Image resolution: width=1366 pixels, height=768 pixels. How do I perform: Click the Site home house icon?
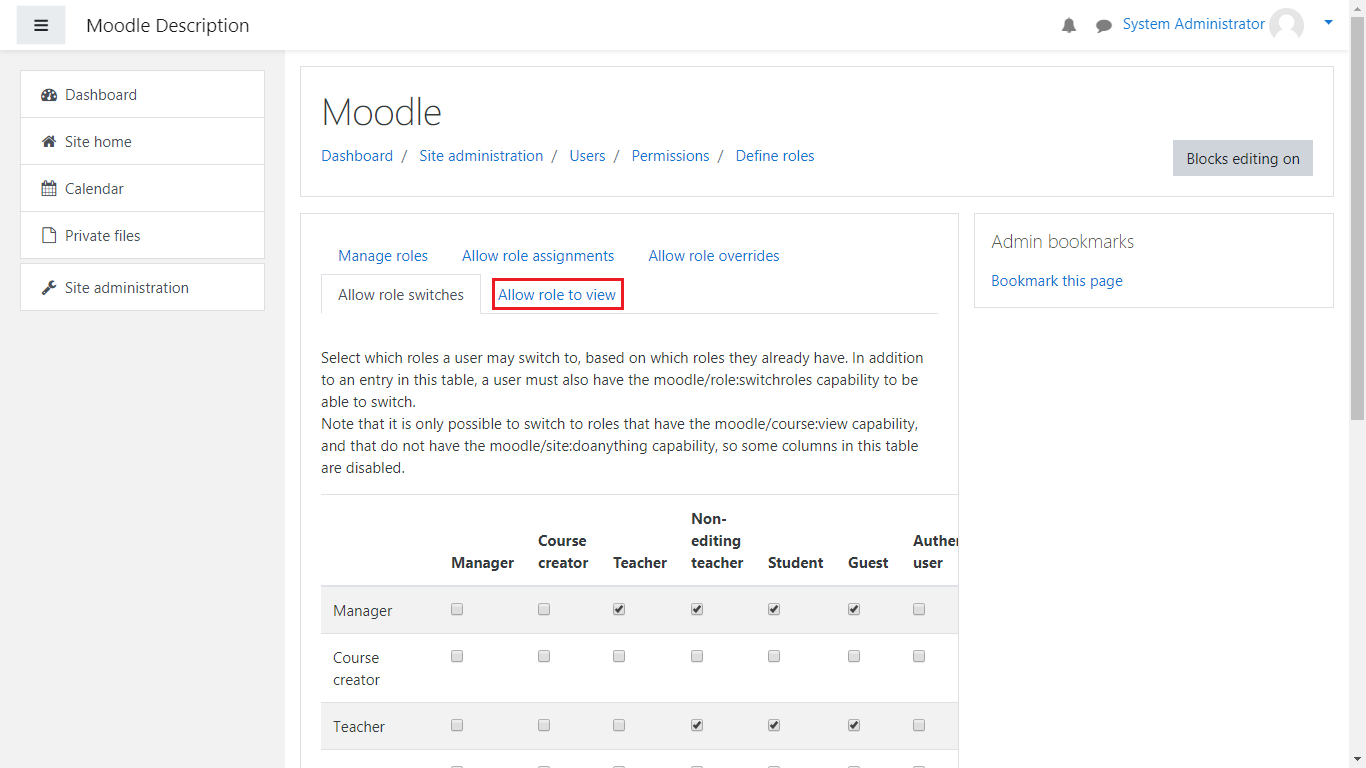pyautogui.click(x=49, y=142)
